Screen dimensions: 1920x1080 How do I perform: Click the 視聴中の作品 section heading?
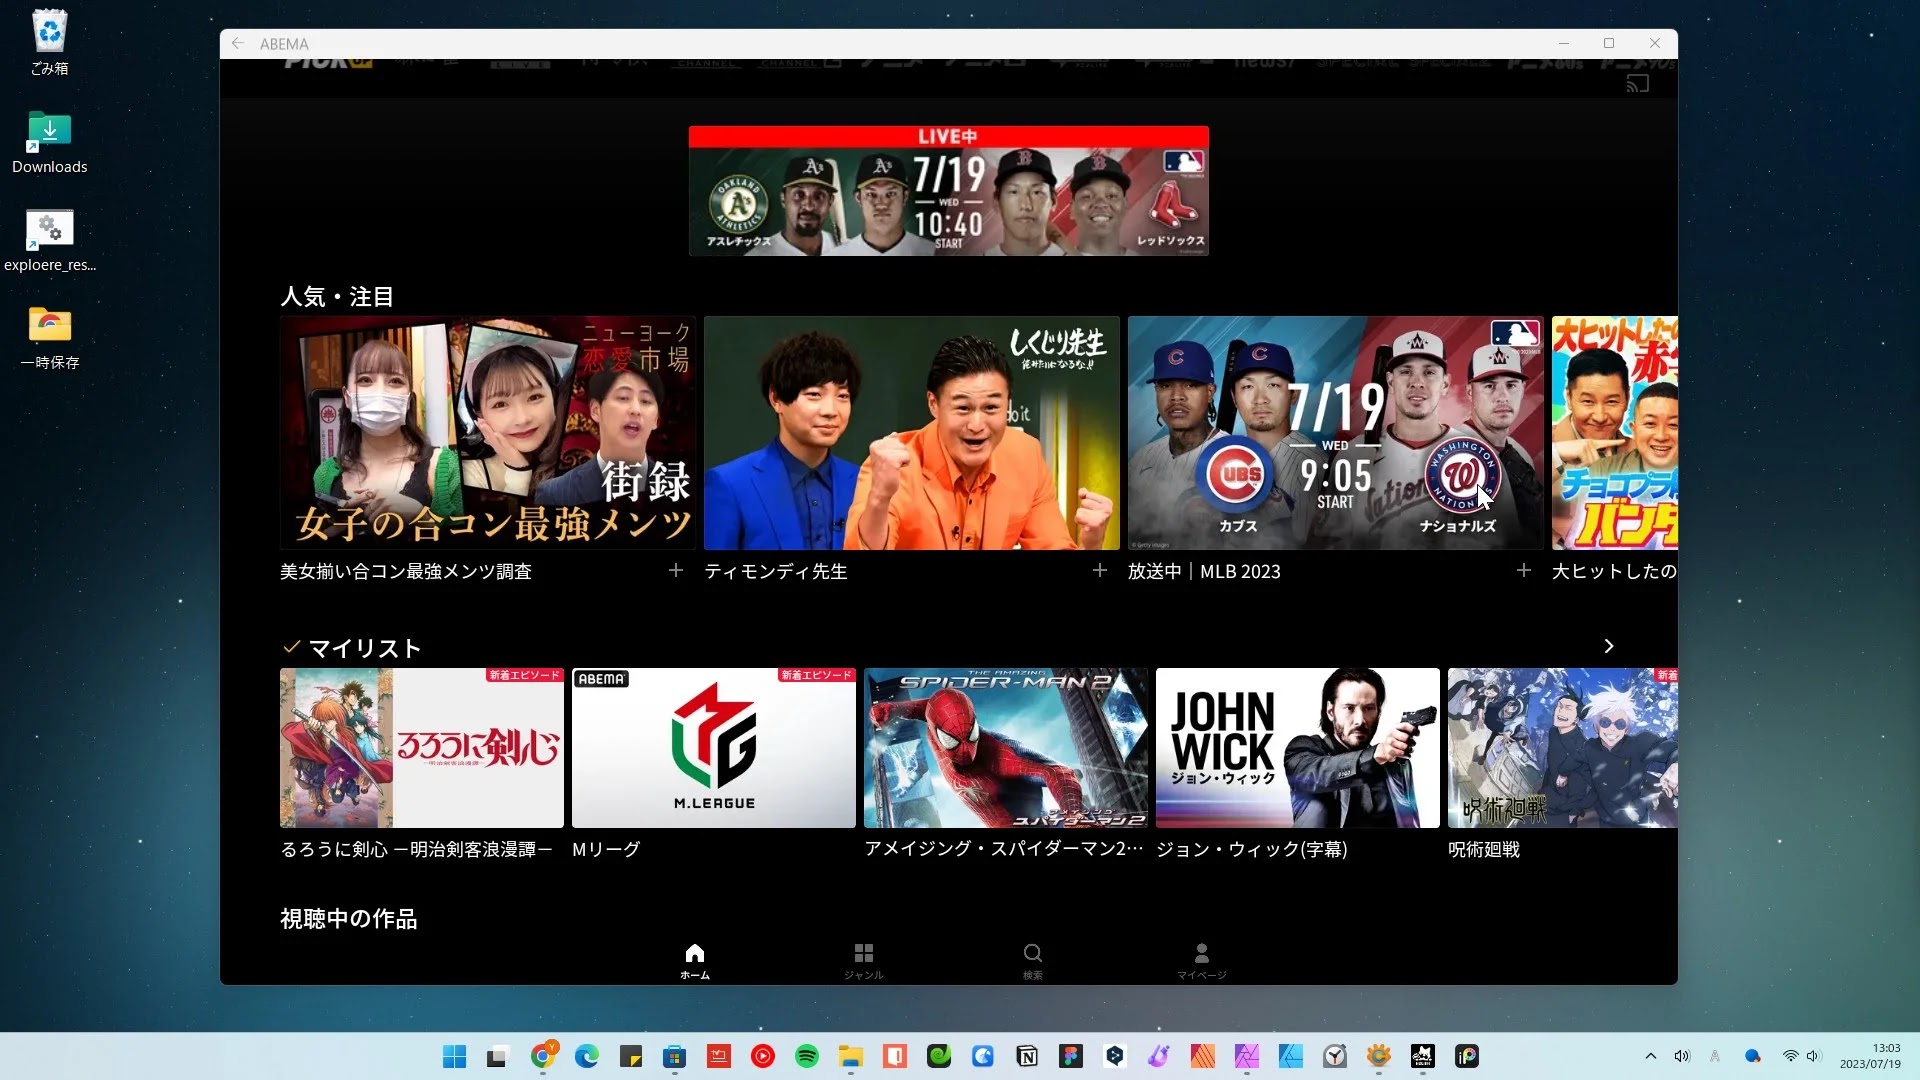(x=349, y=919)
